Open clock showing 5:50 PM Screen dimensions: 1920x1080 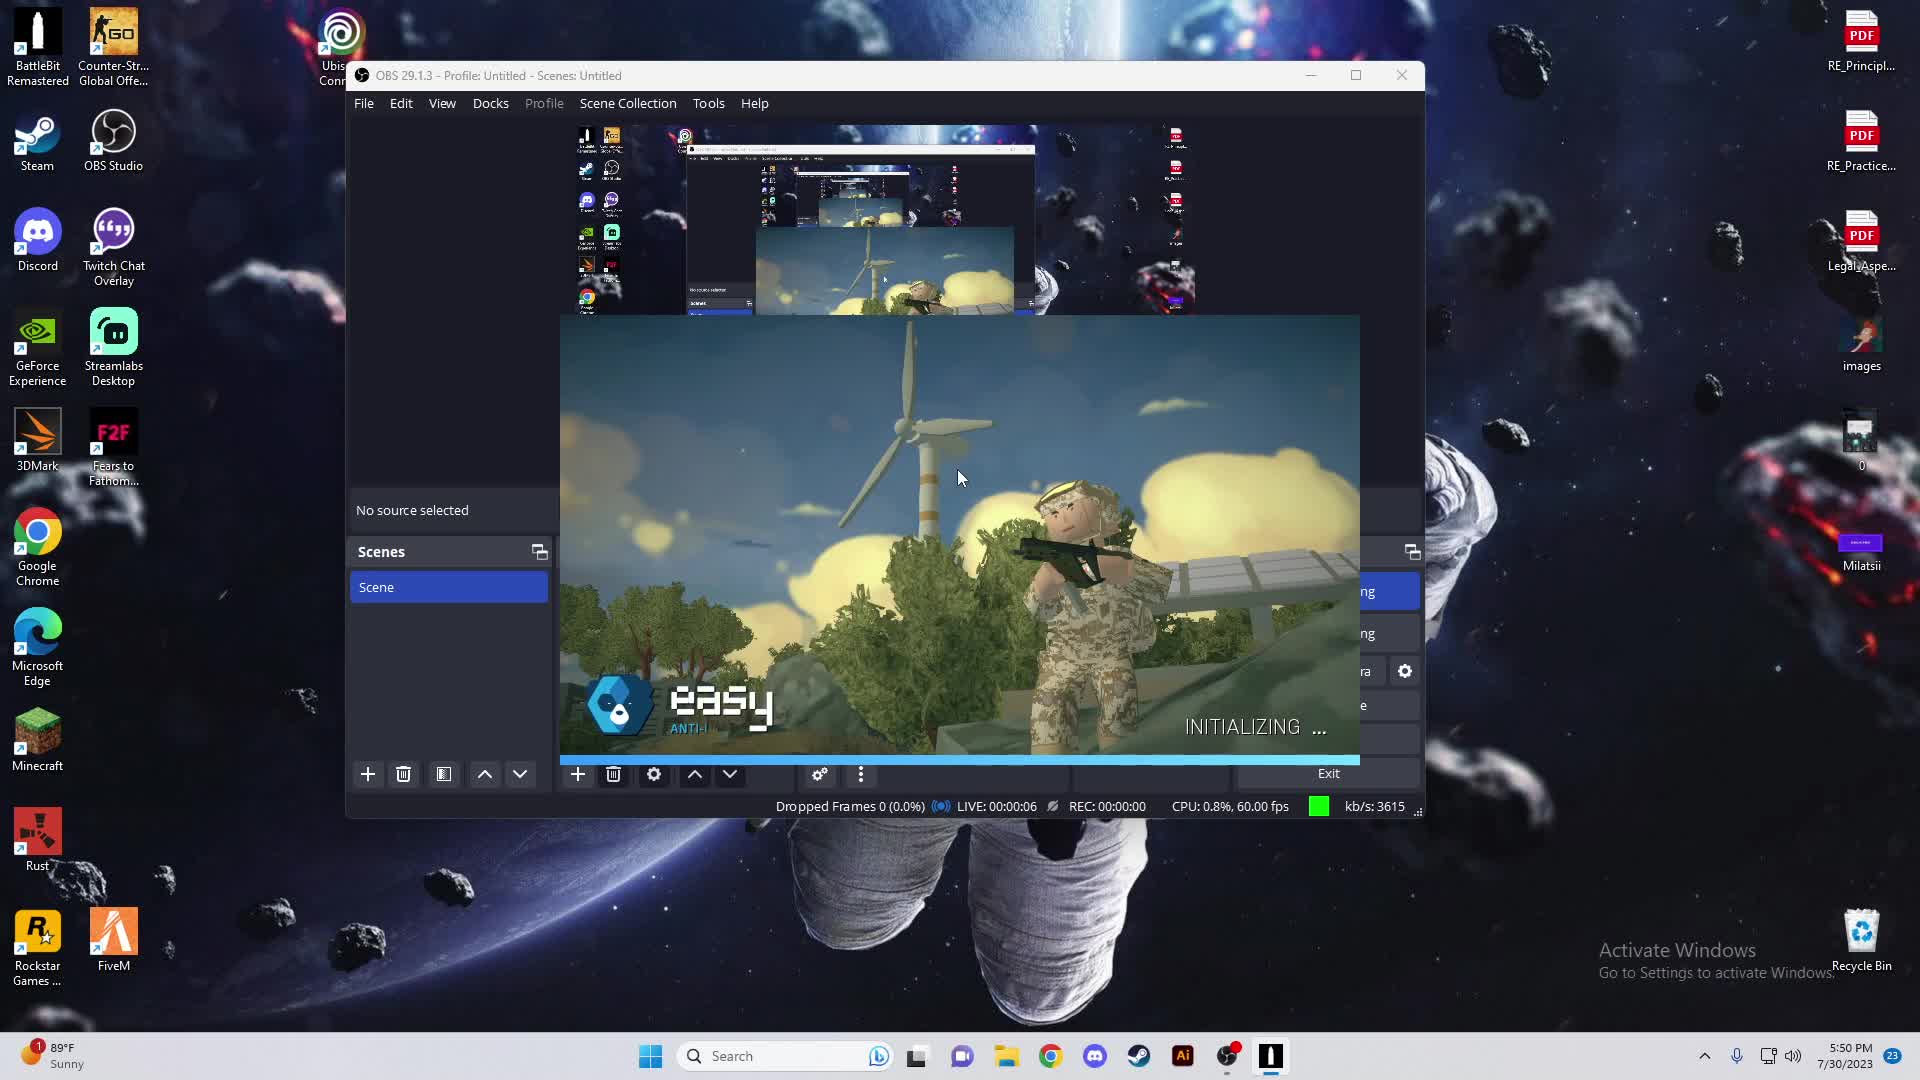pos(1845,1056)
